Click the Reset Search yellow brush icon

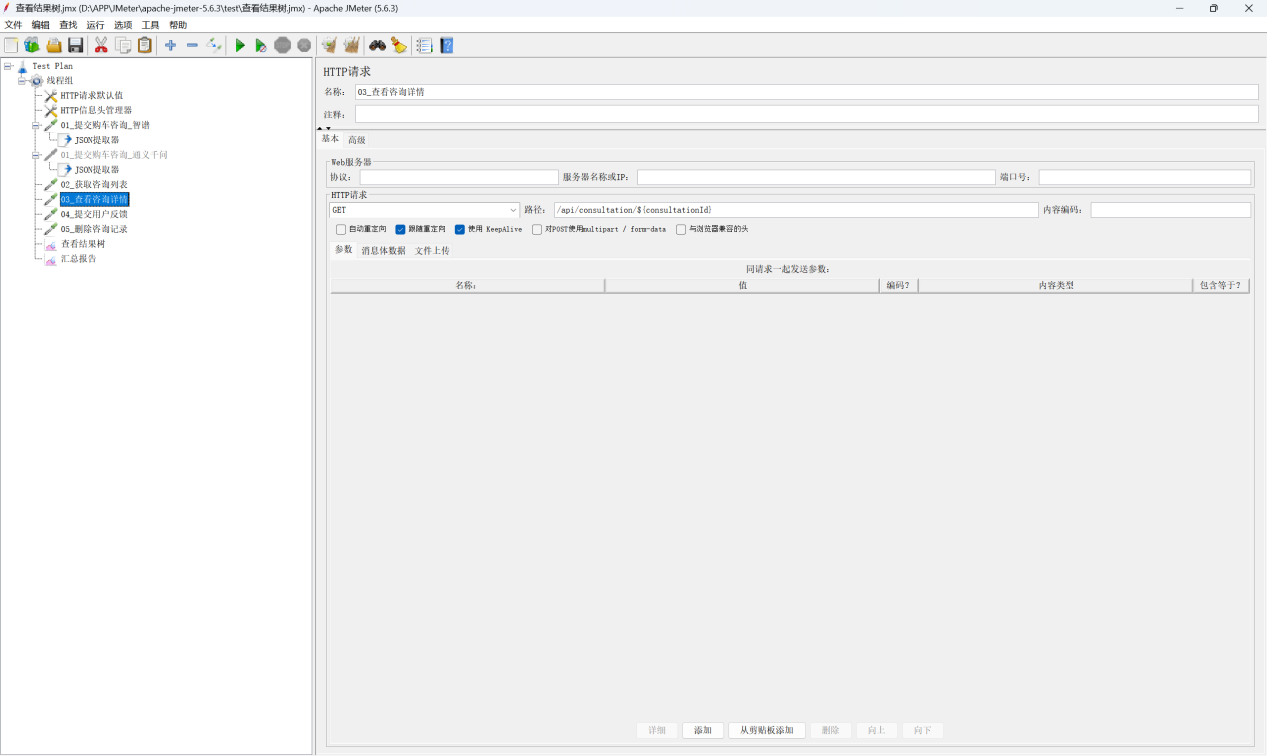[x=399, y=45]
